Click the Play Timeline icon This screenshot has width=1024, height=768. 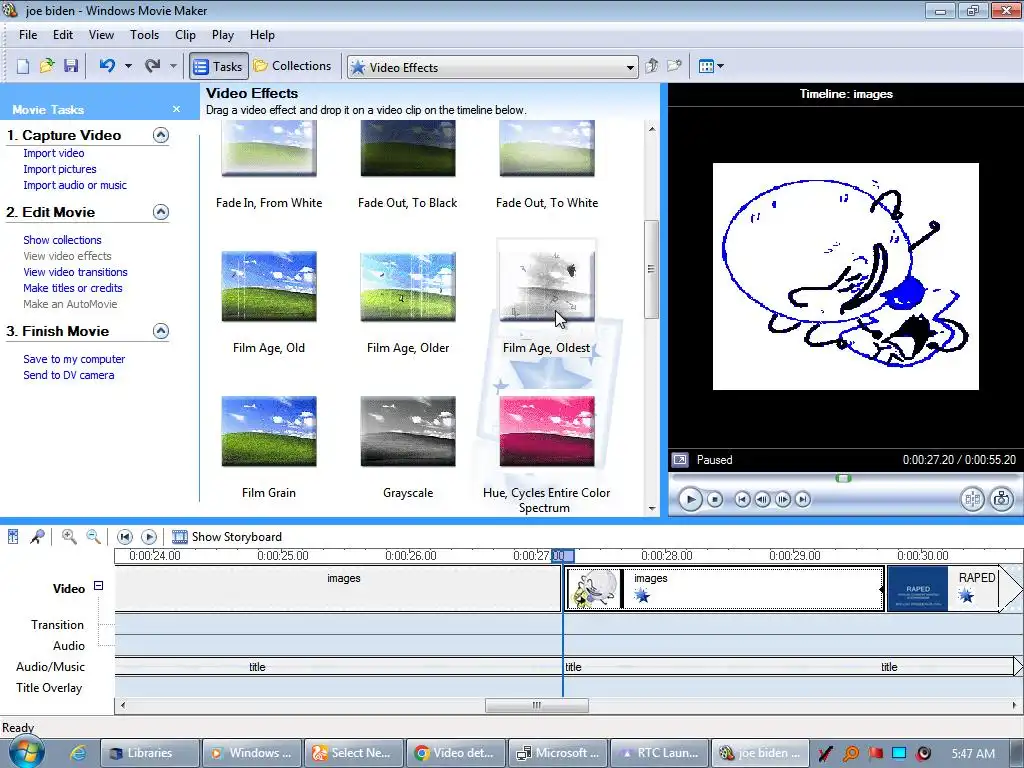149,537
